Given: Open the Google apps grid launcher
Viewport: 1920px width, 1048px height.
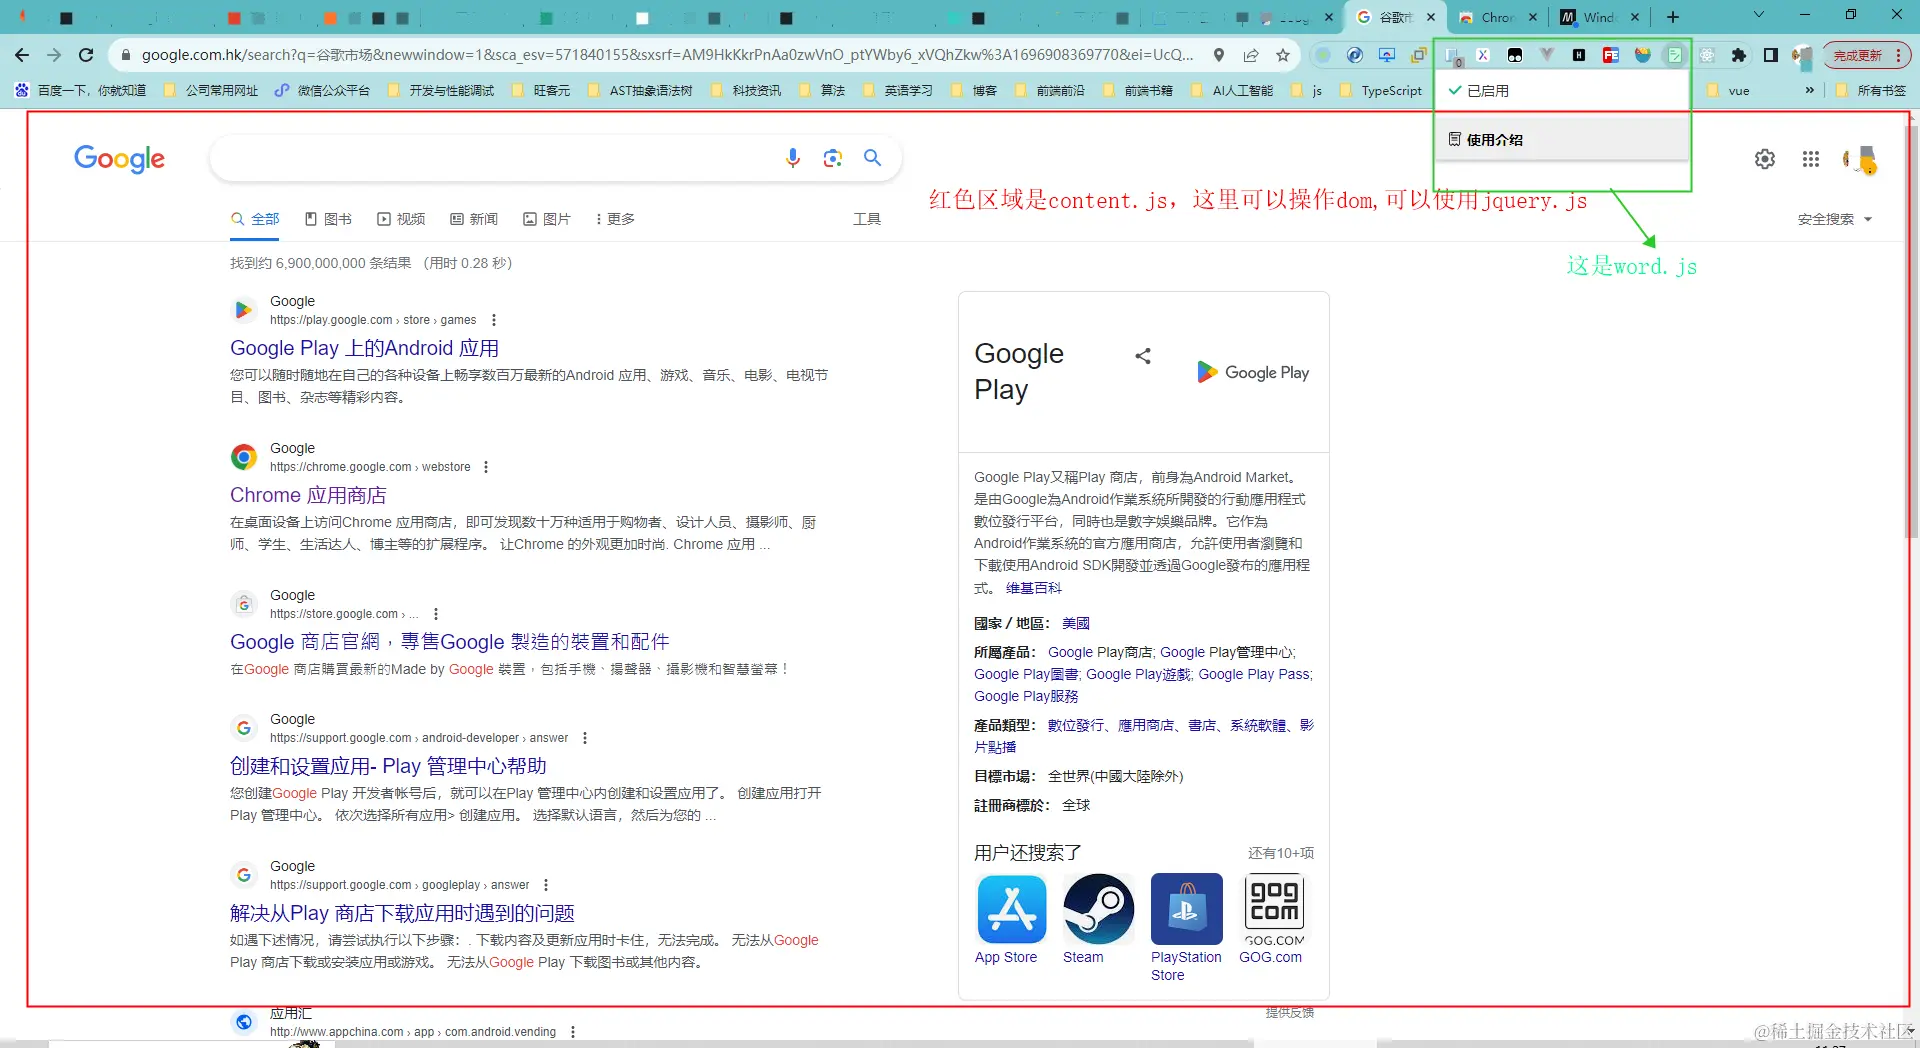Looking at the screenshot, I should [x=1810, y=158].
